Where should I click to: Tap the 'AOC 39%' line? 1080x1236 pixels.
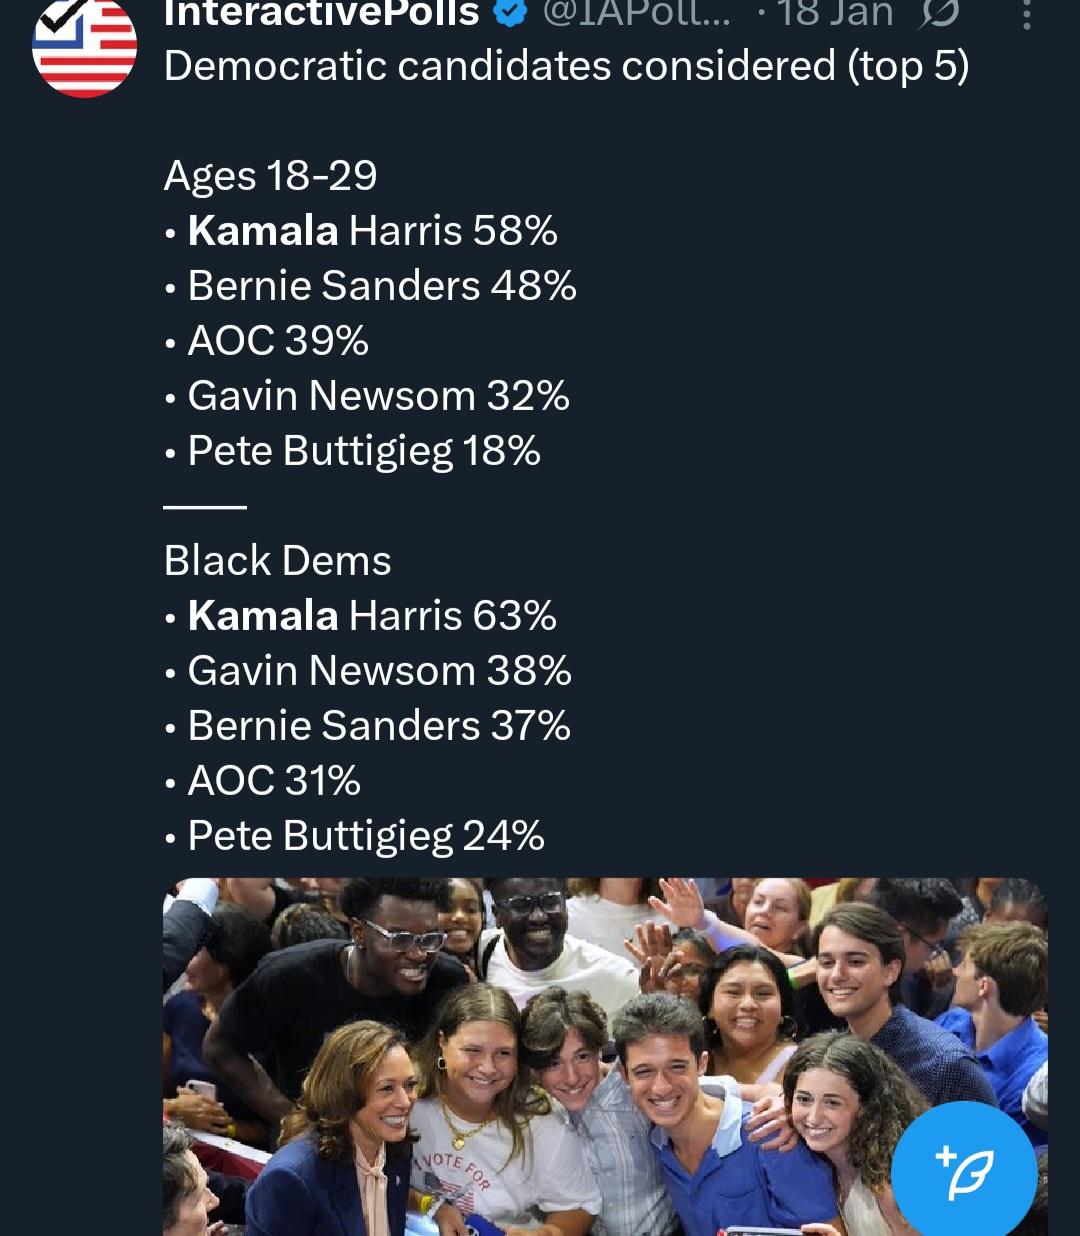click(278, 341)
